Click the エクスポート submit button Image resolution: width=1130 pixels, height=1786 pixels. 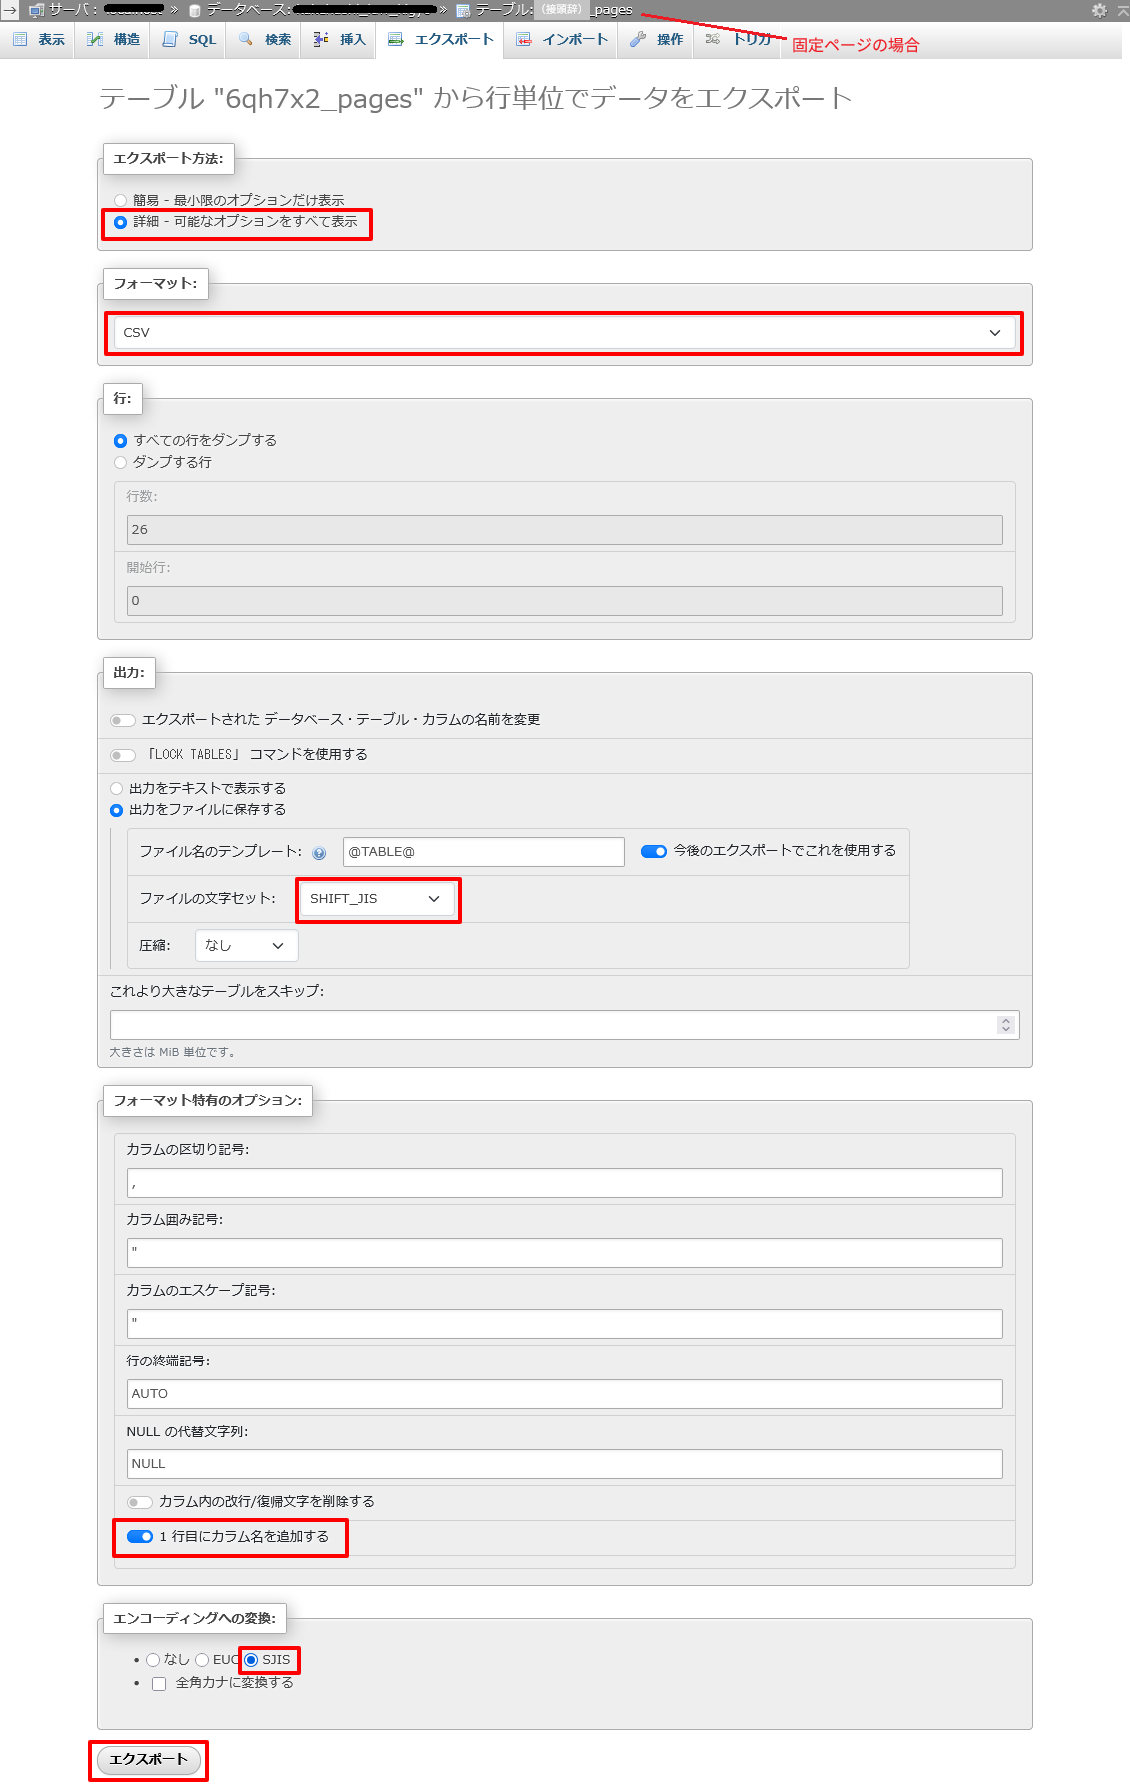pos(149,1759)
